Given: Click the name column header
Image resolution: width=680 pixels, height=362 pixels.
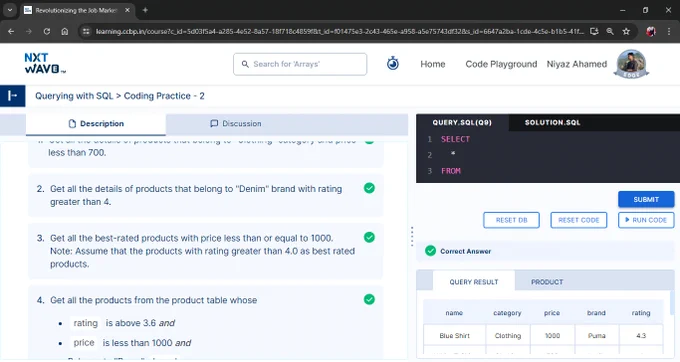Looking at the screenshot, I should (454, 313).
